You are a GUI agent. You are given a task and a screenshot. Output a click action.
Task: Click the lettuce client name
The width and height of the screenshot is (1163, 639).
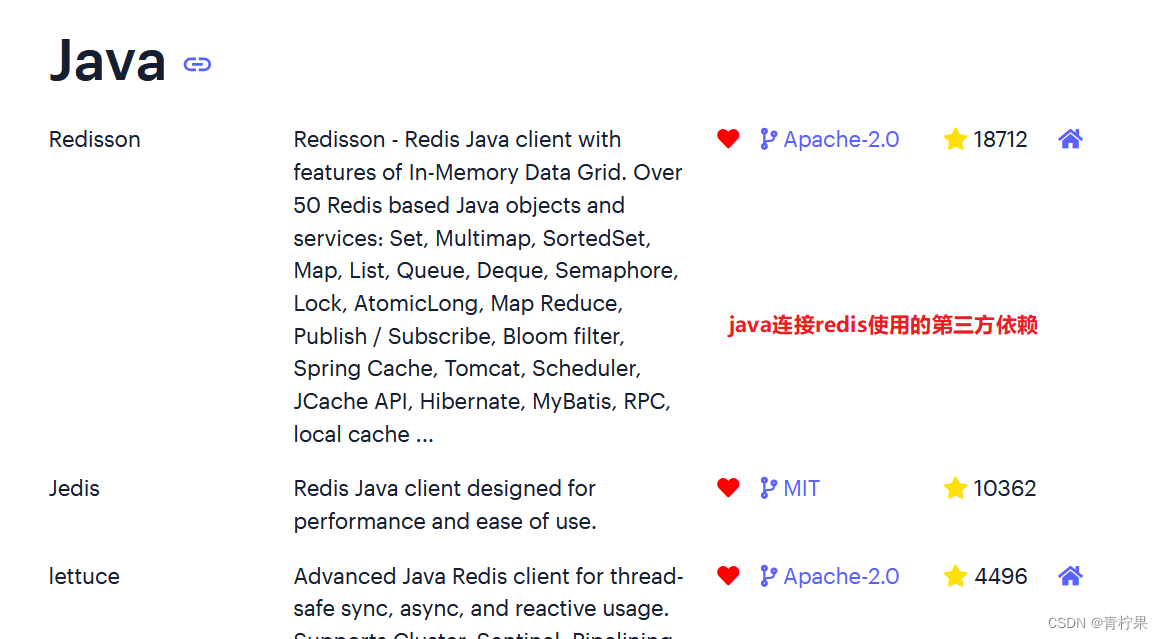(x=85, y=577)
